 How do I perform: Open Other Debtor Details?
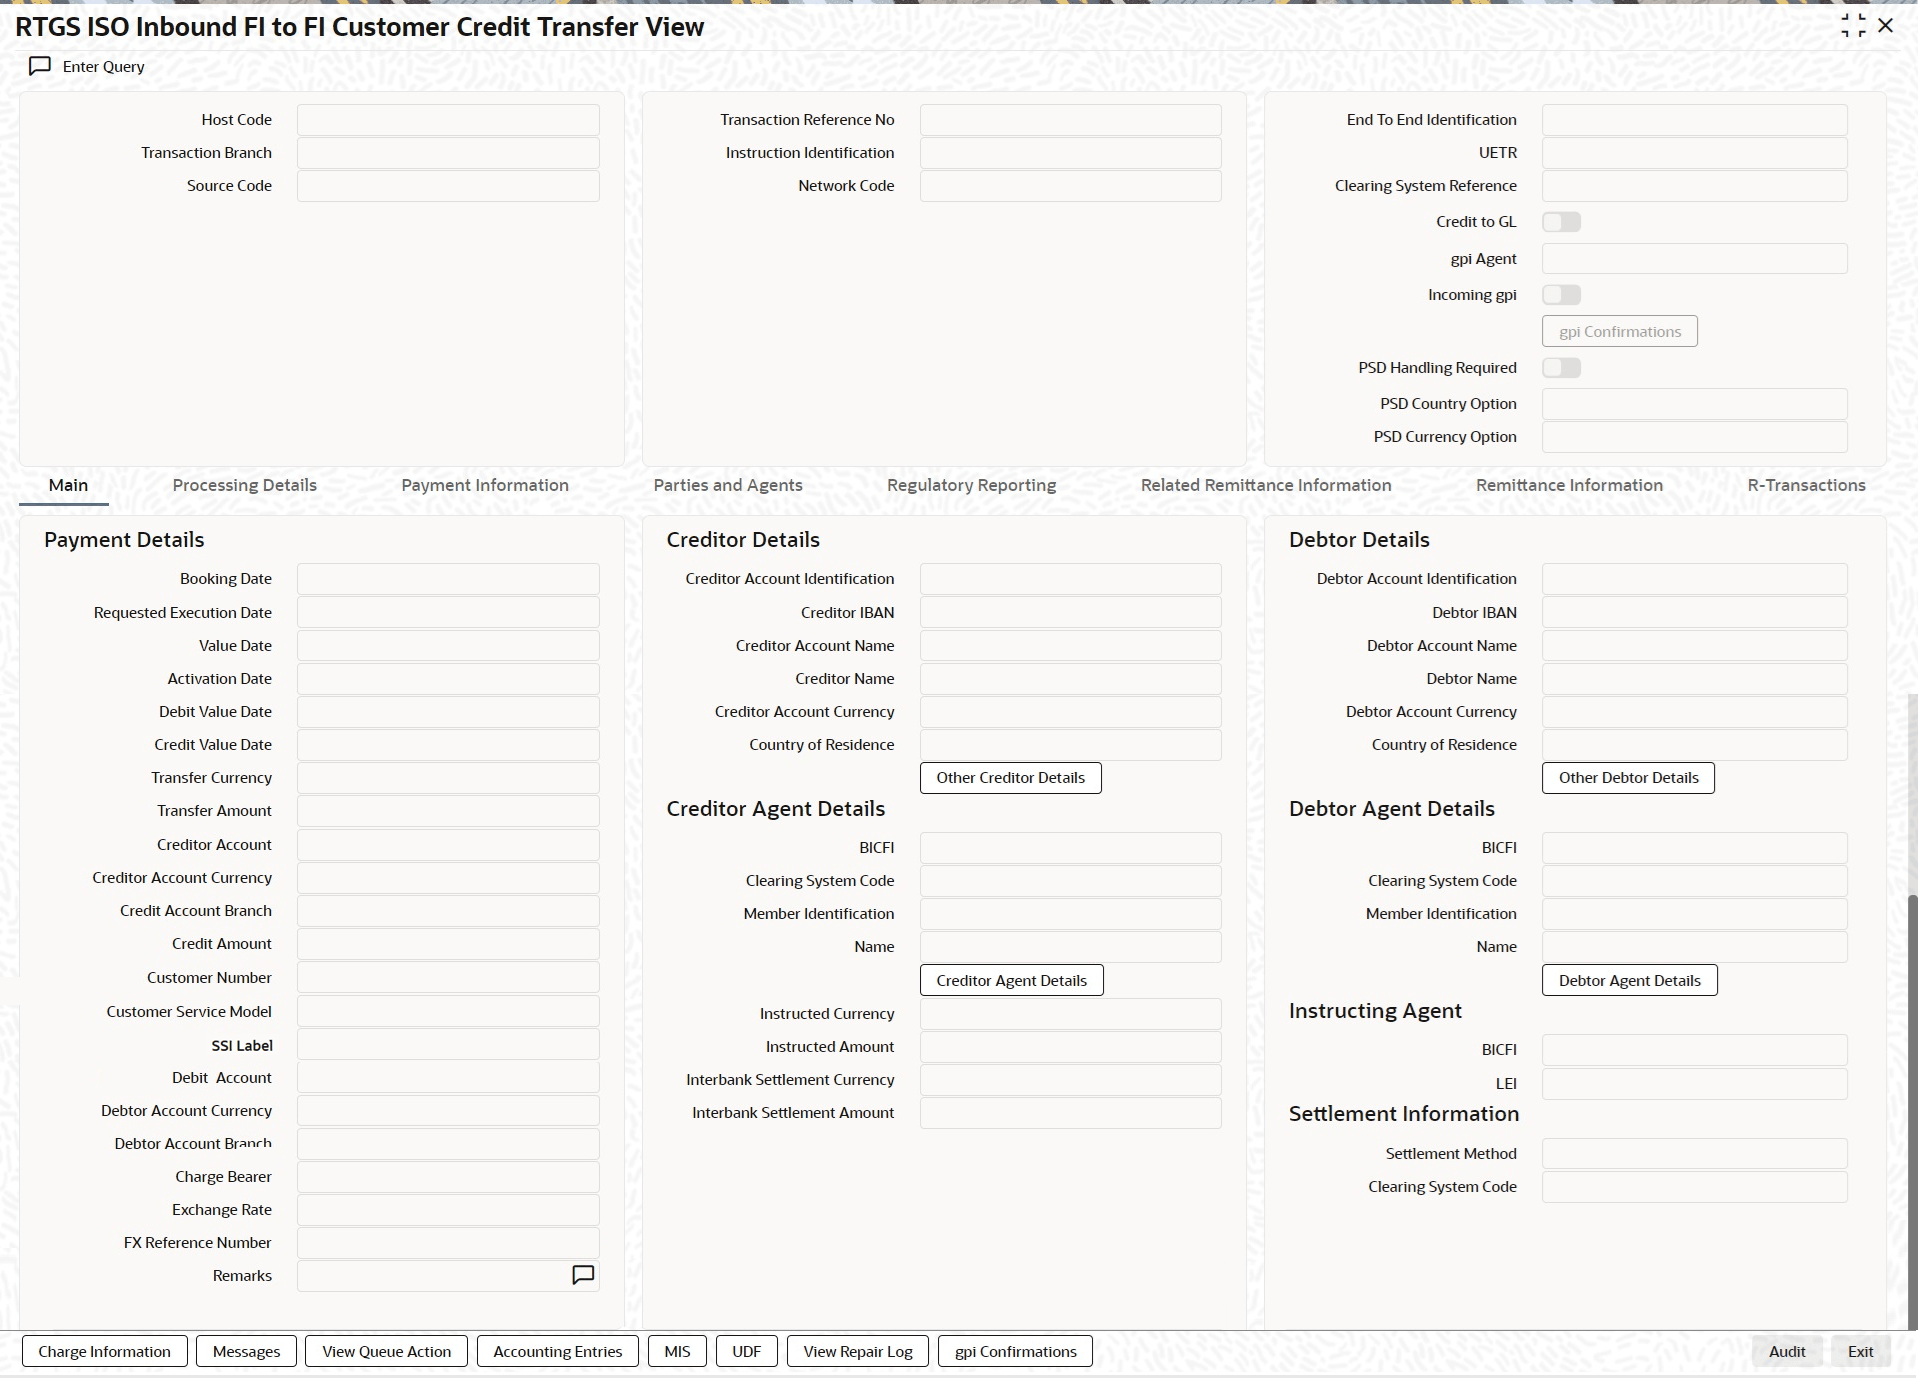click(x=1628, y=778)
